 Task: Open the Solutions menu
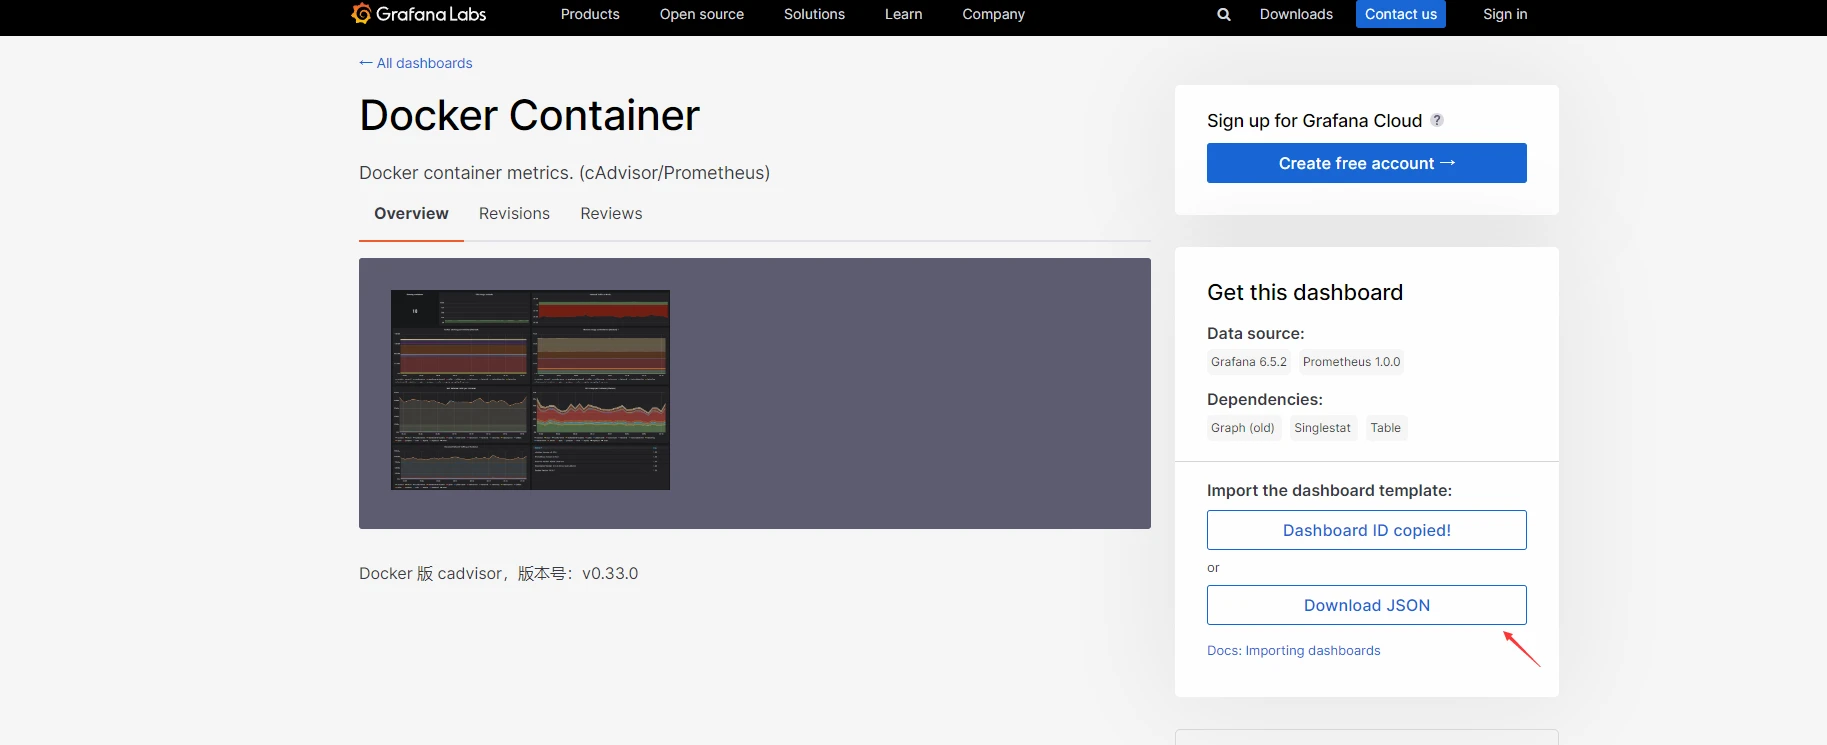(814, 14)
